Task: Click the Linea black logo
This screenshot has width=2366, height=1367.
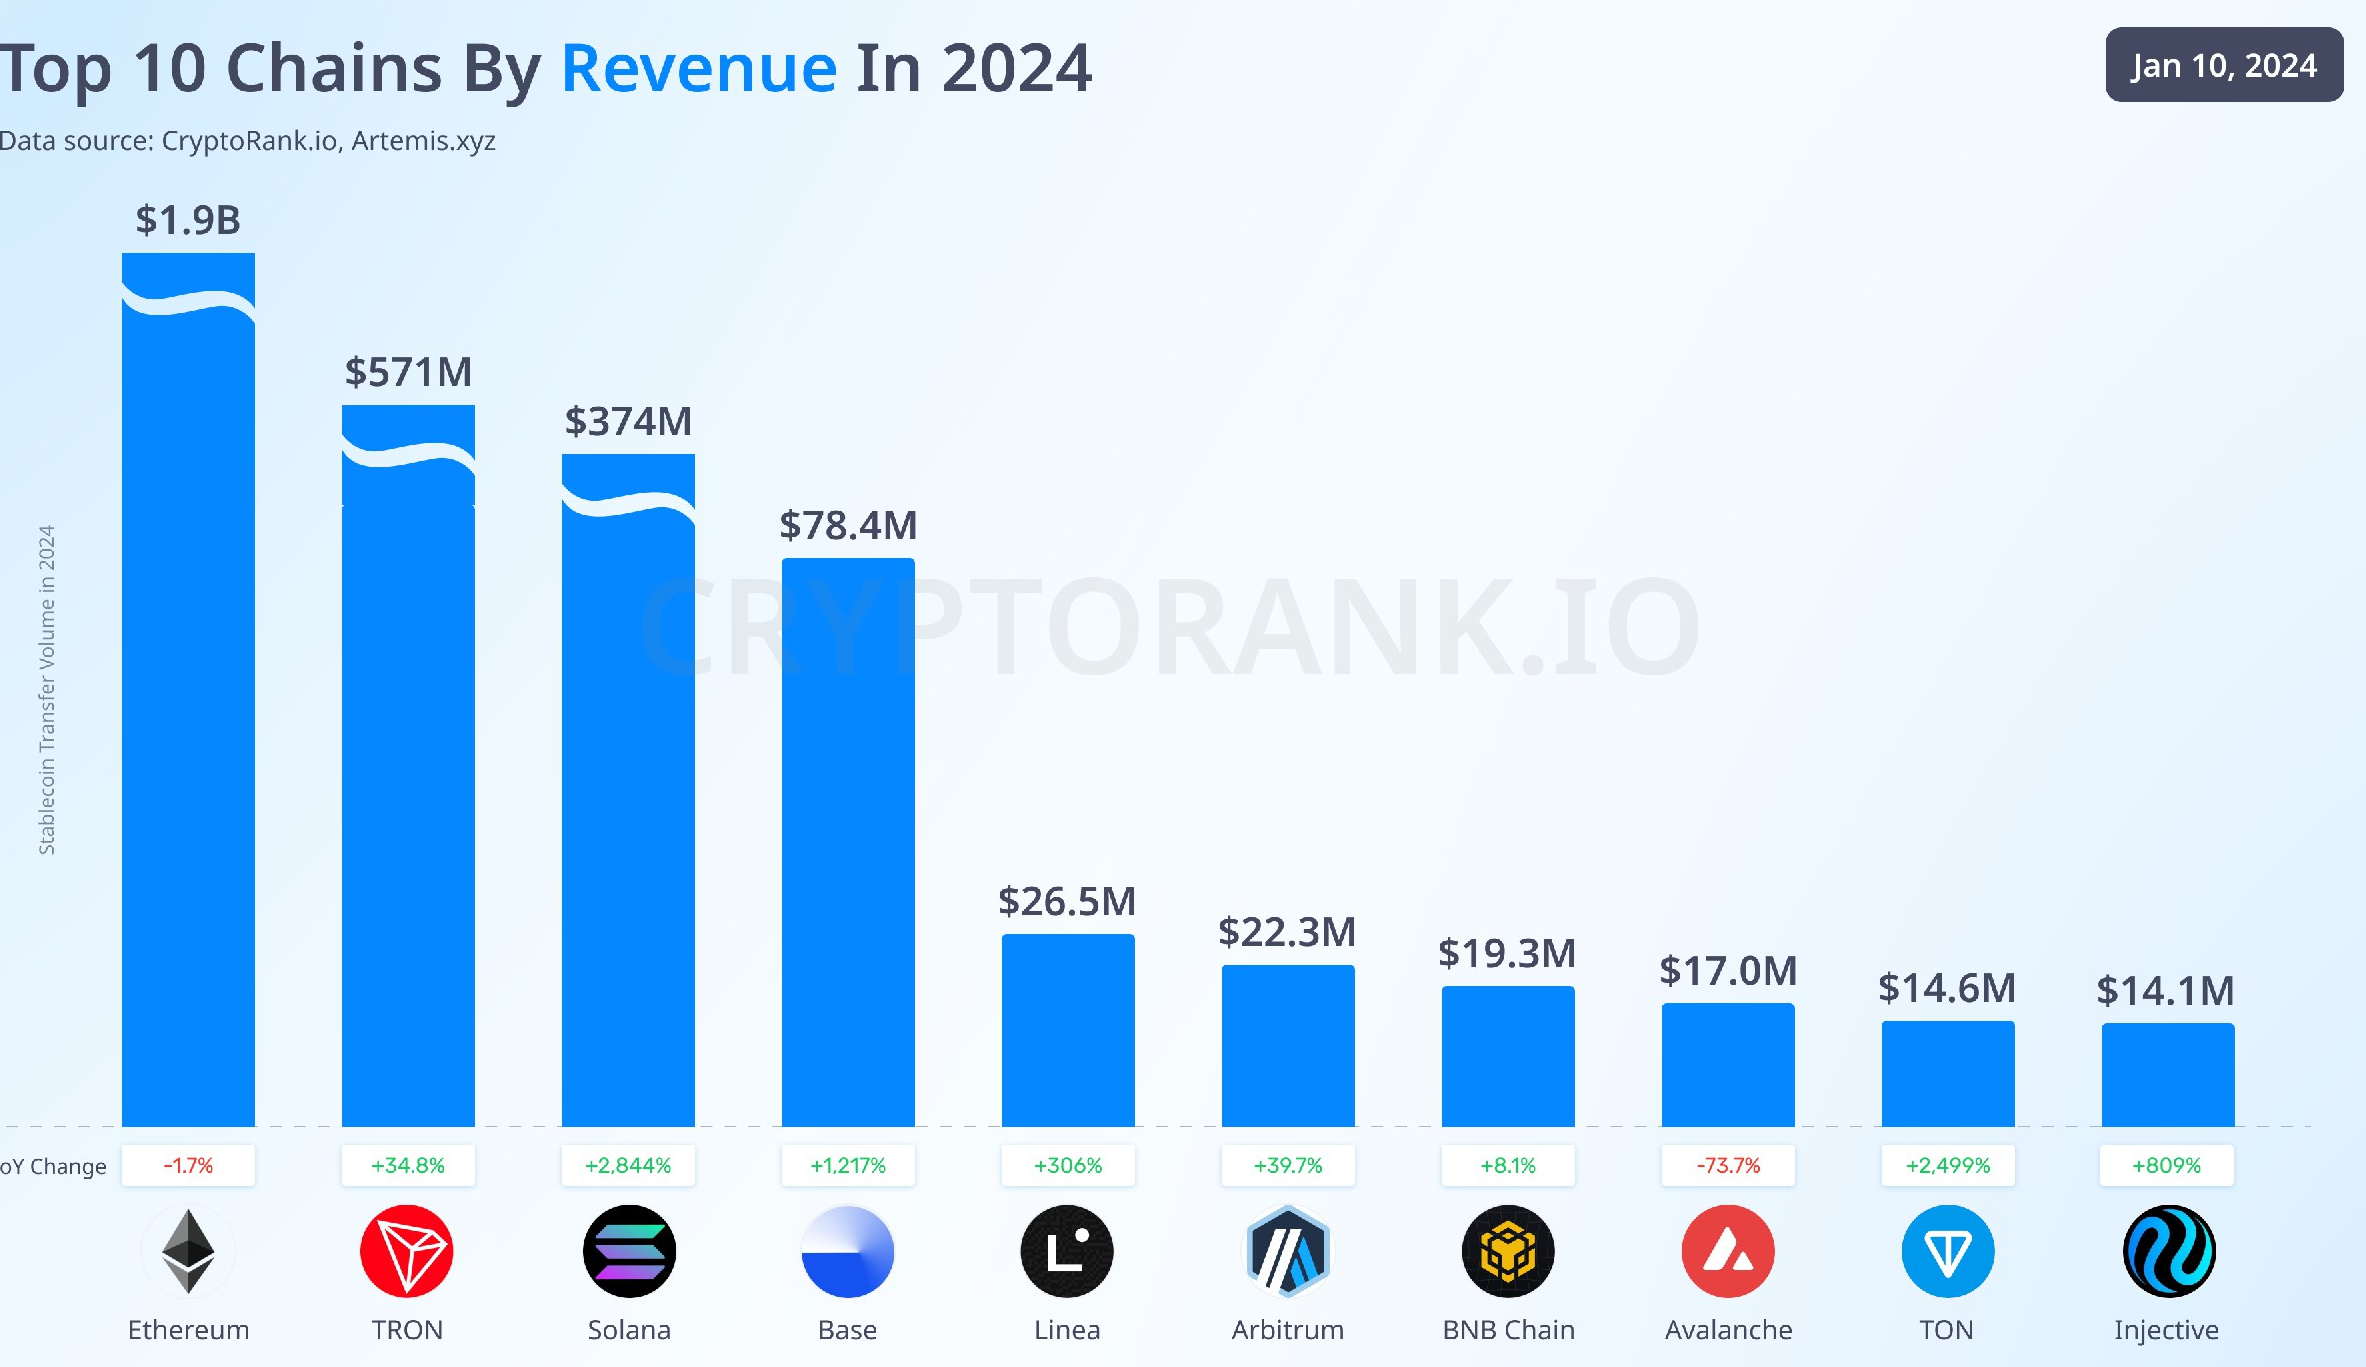Action: (x=1067, y=1251)
